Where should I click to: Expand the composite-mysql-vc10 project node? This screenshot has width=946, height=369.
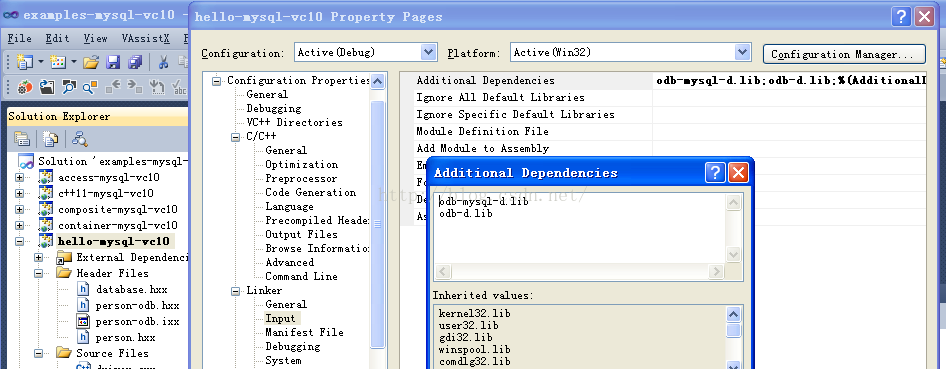pos(20,209)
